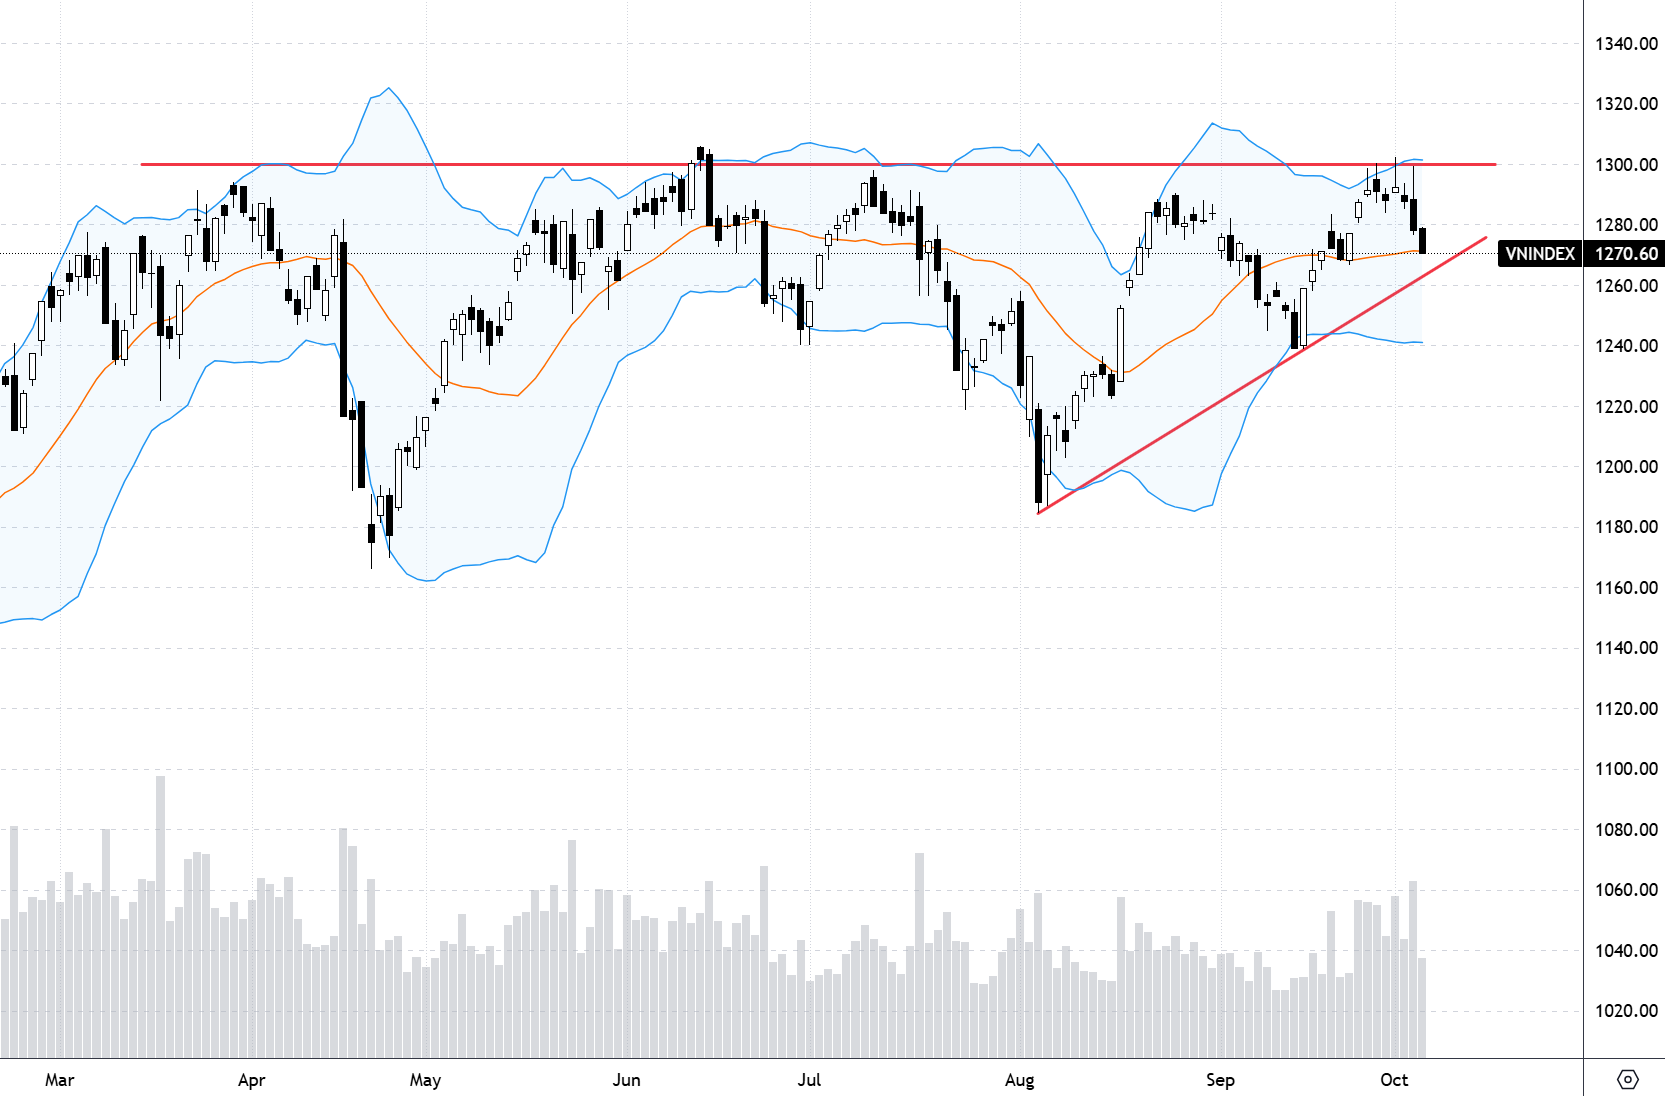Click the Sep label on time axis
Image resolution: width=1665 pixels, height=1096 pixels.
(1220, 1080)
